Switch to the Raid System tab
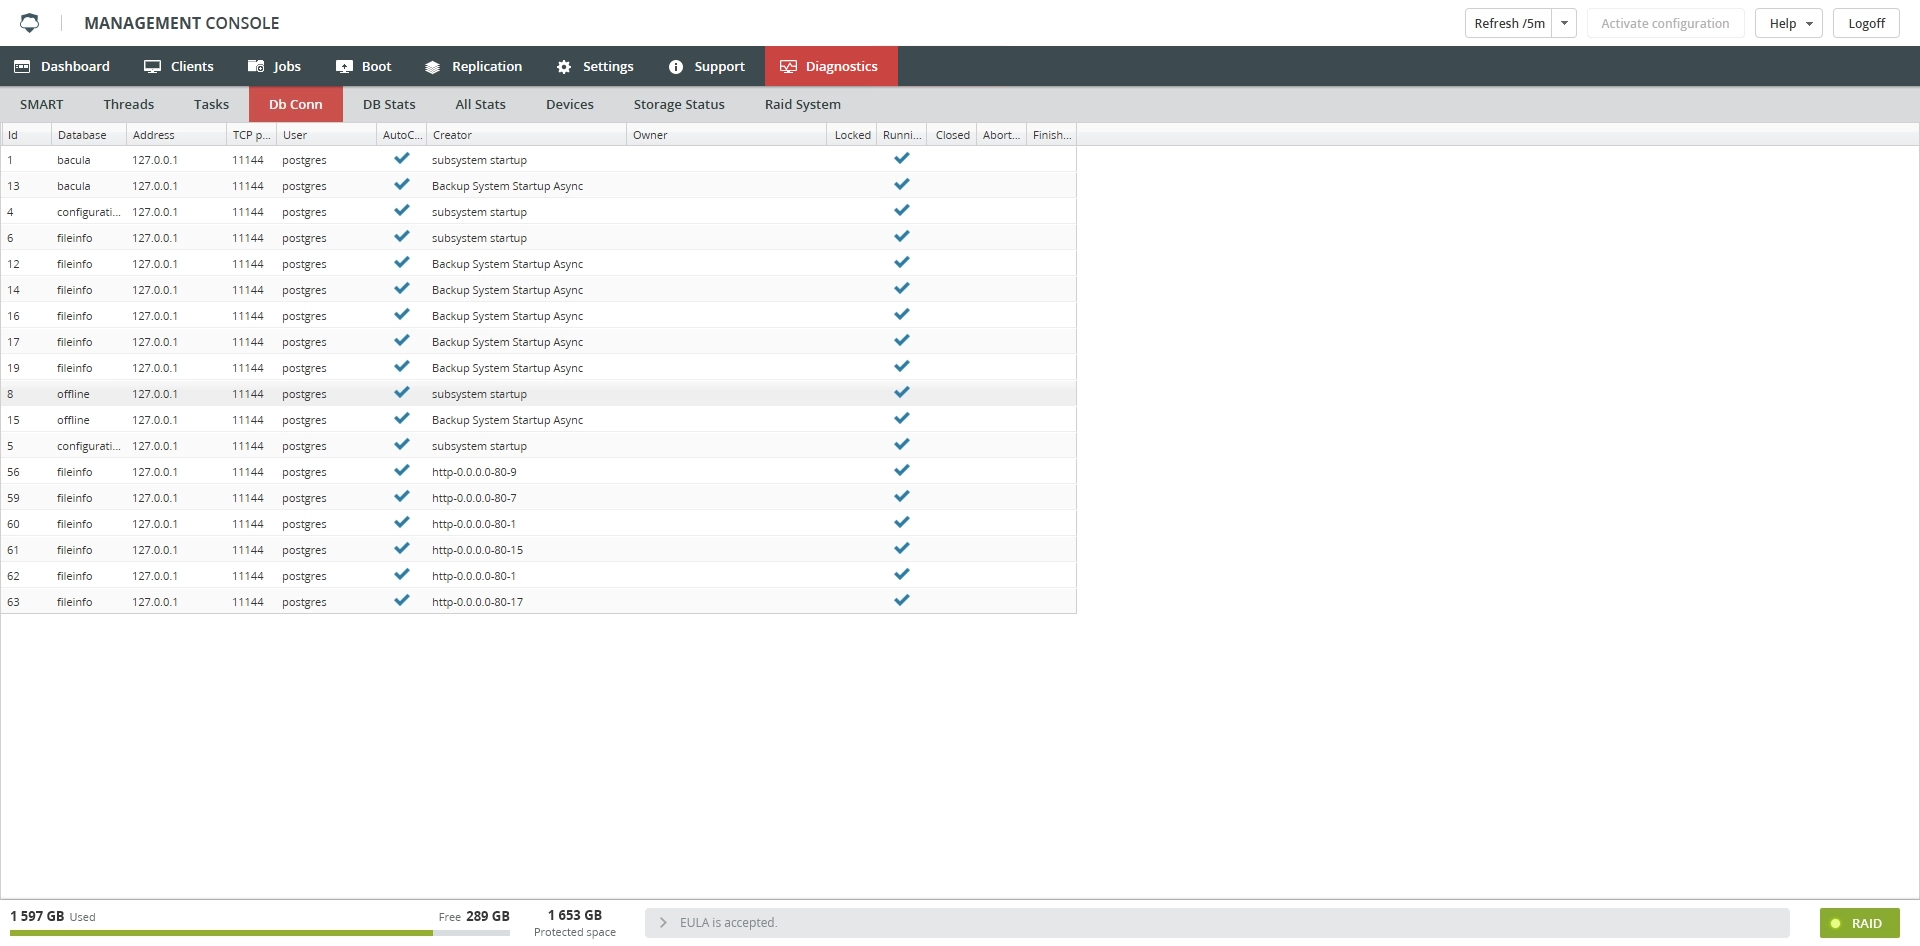Screen dimensions: 1920x946 click(x=803, y=104)
